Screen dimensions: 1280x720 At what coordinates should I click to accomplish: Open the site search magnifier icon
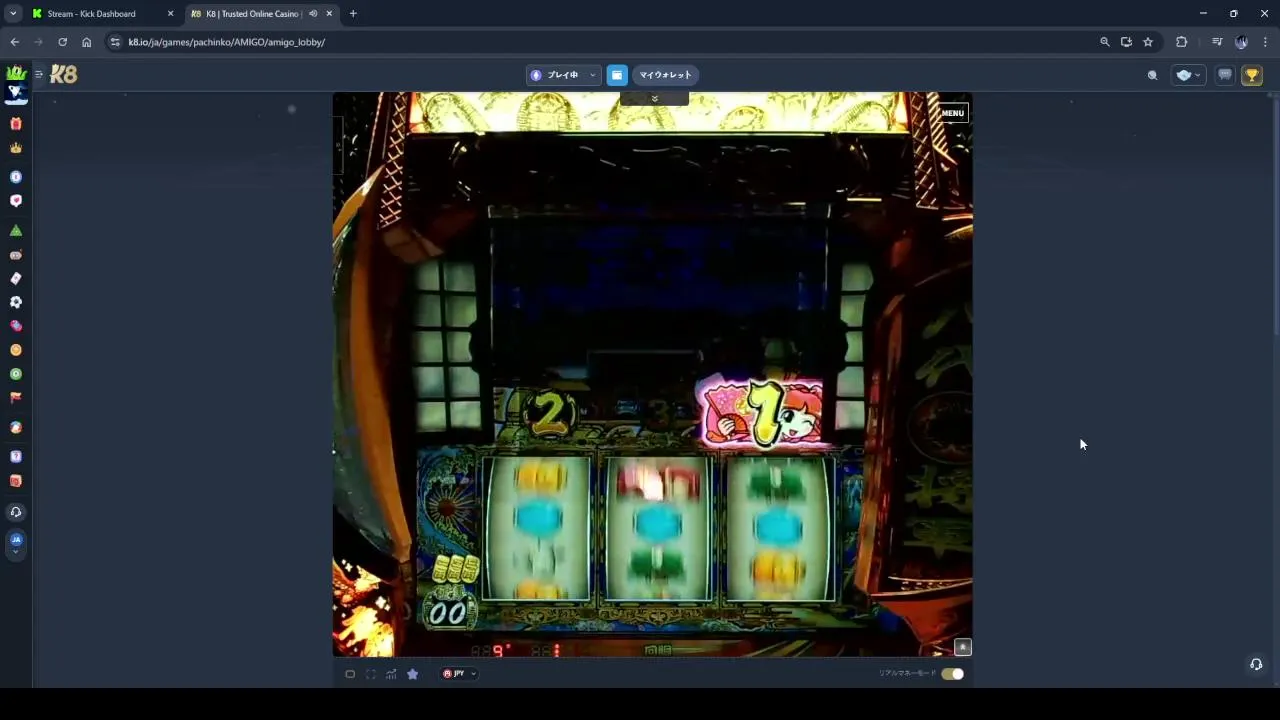1152,75
